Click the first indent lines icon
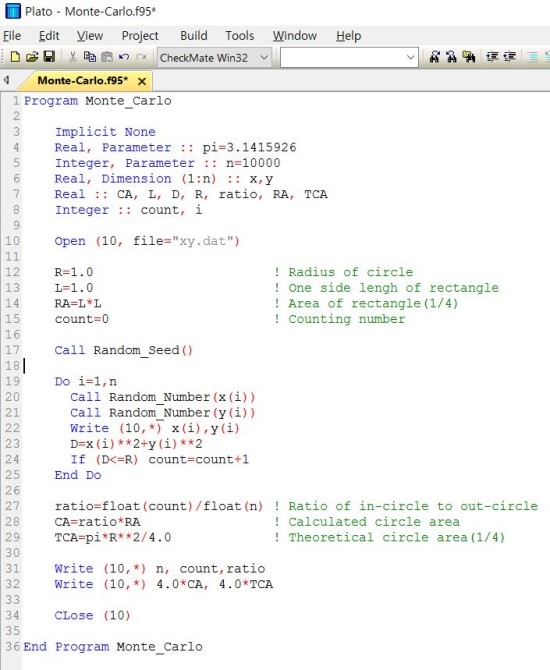Screen dimensions: 550x670 [492, 57]
